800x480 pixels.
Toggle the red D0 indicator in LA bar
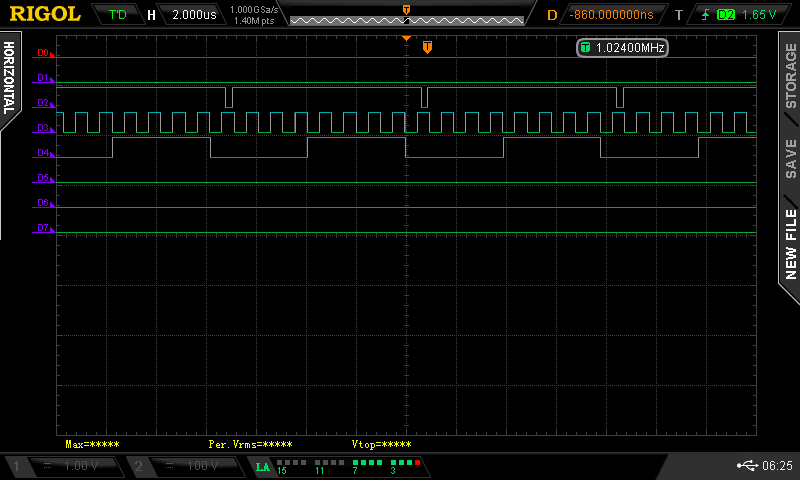pos(417,463)
